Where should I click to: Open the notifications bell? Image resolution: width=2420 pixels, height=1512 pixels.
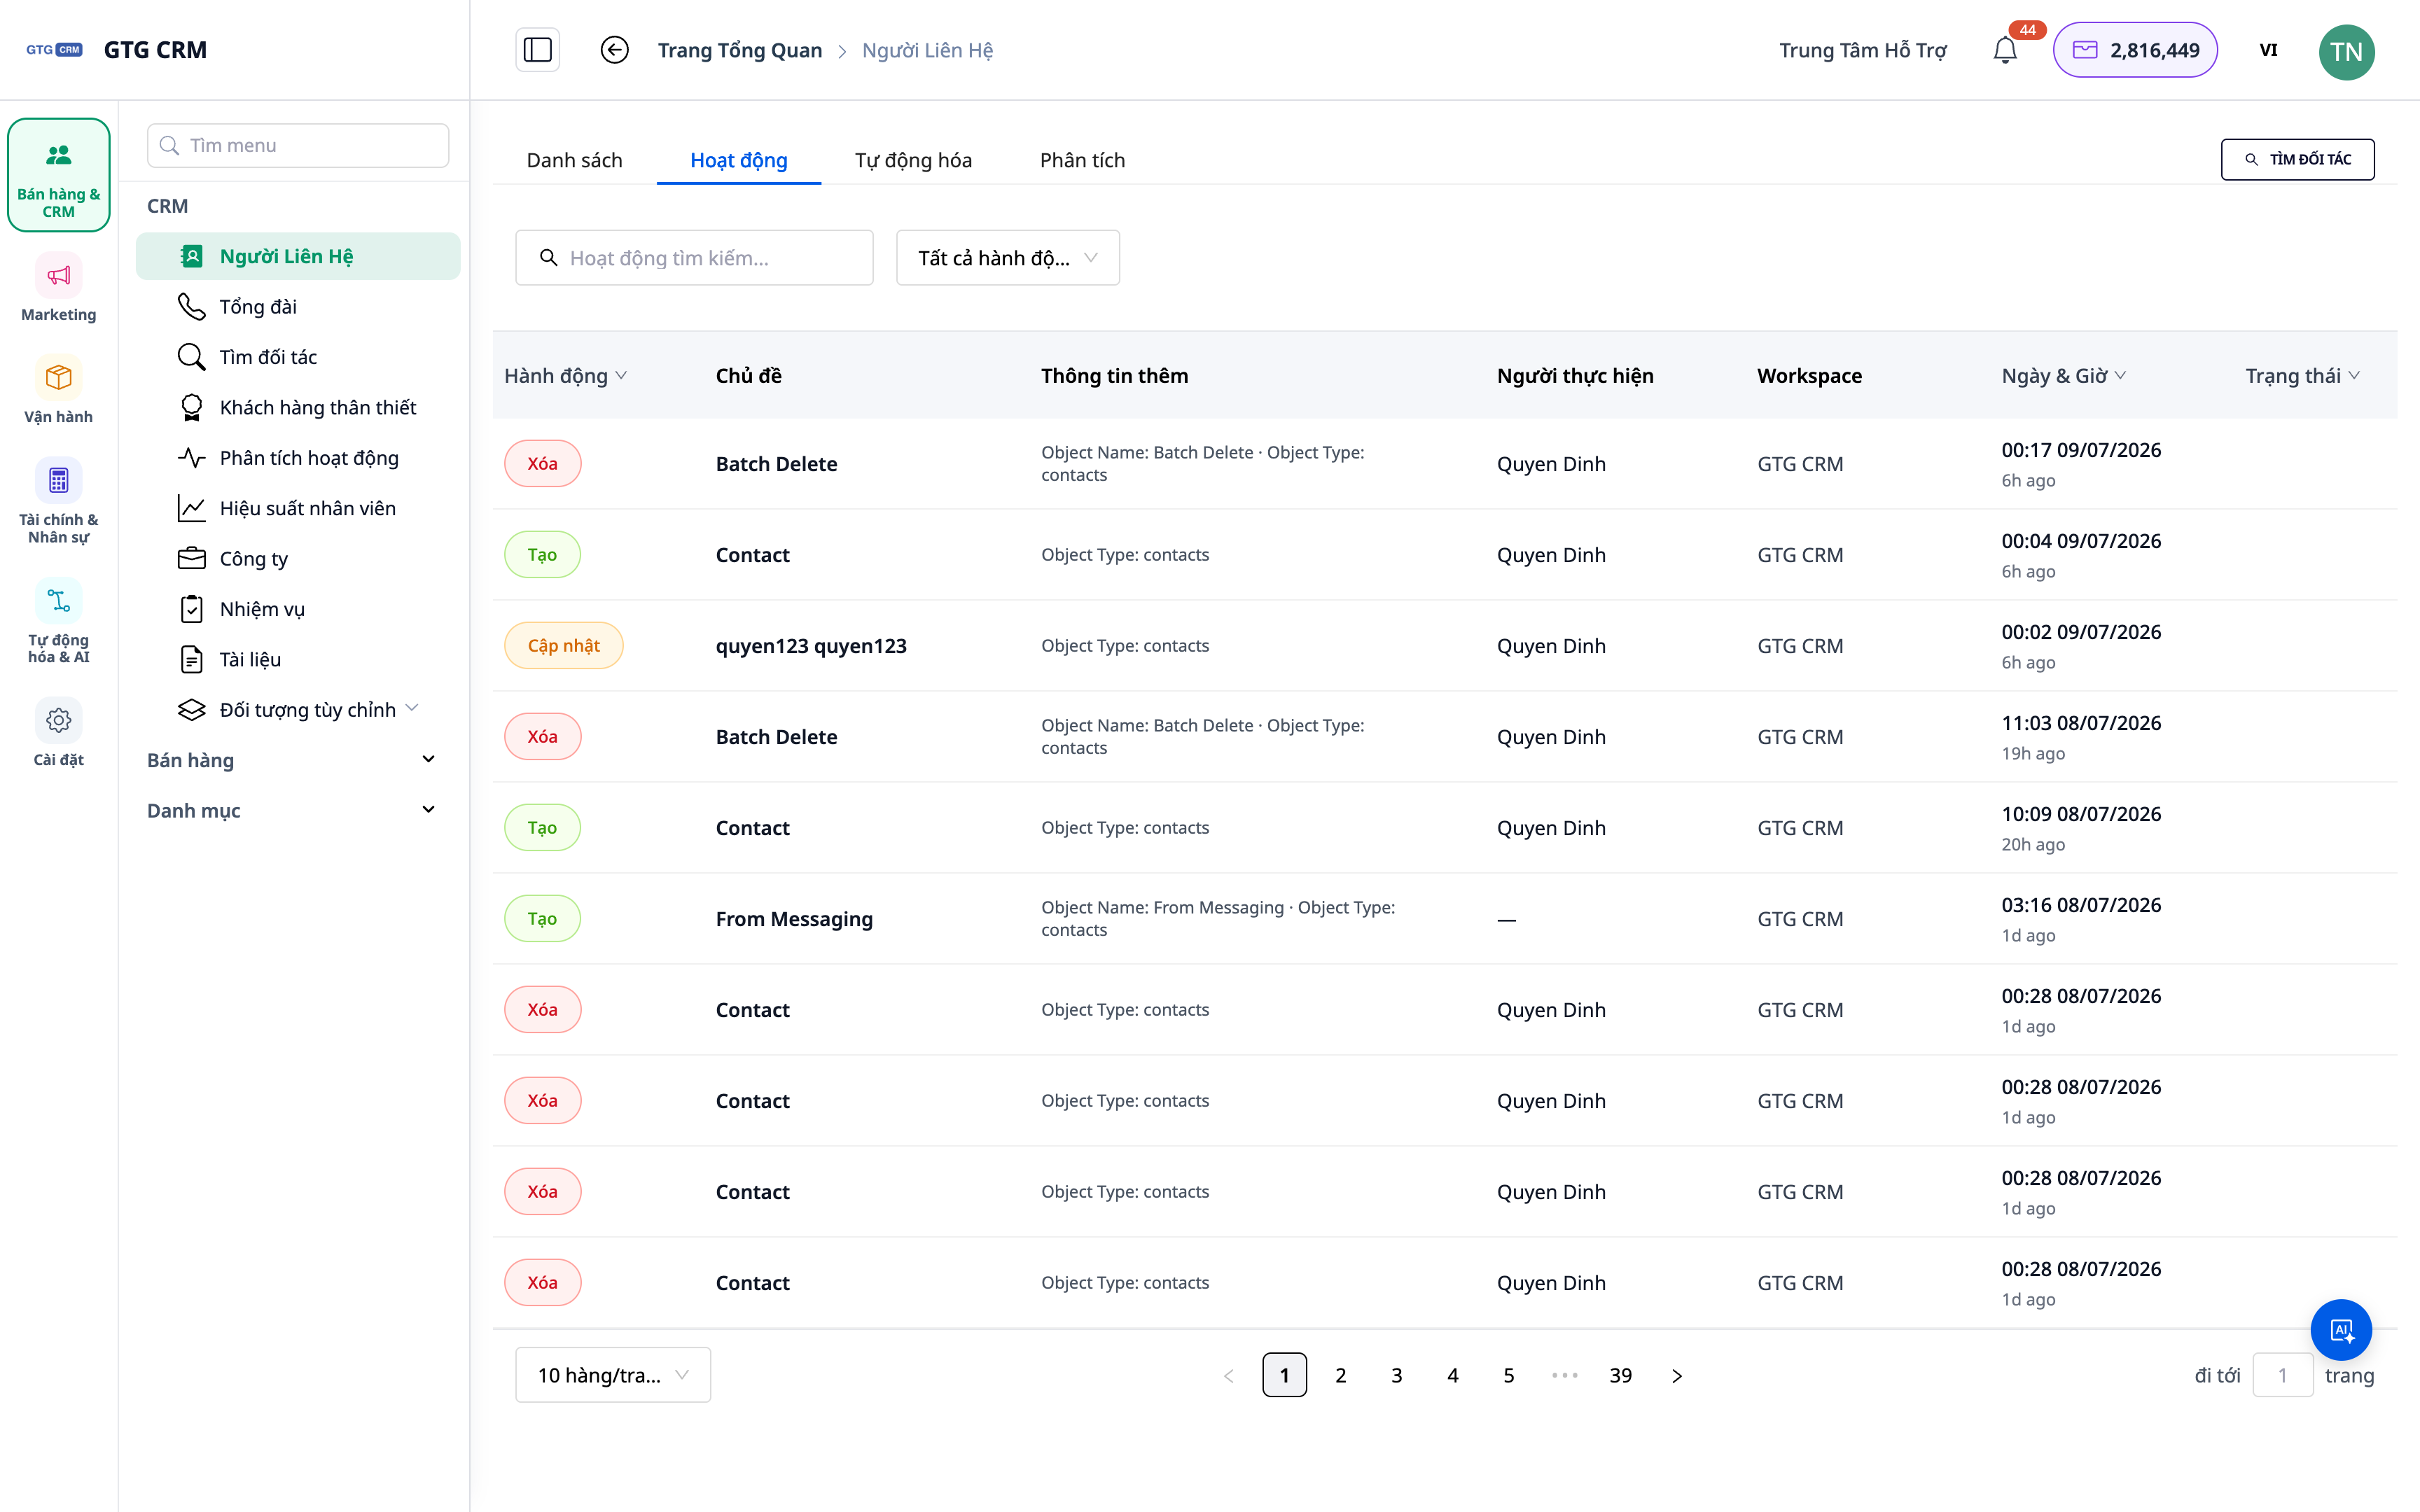2005,50
